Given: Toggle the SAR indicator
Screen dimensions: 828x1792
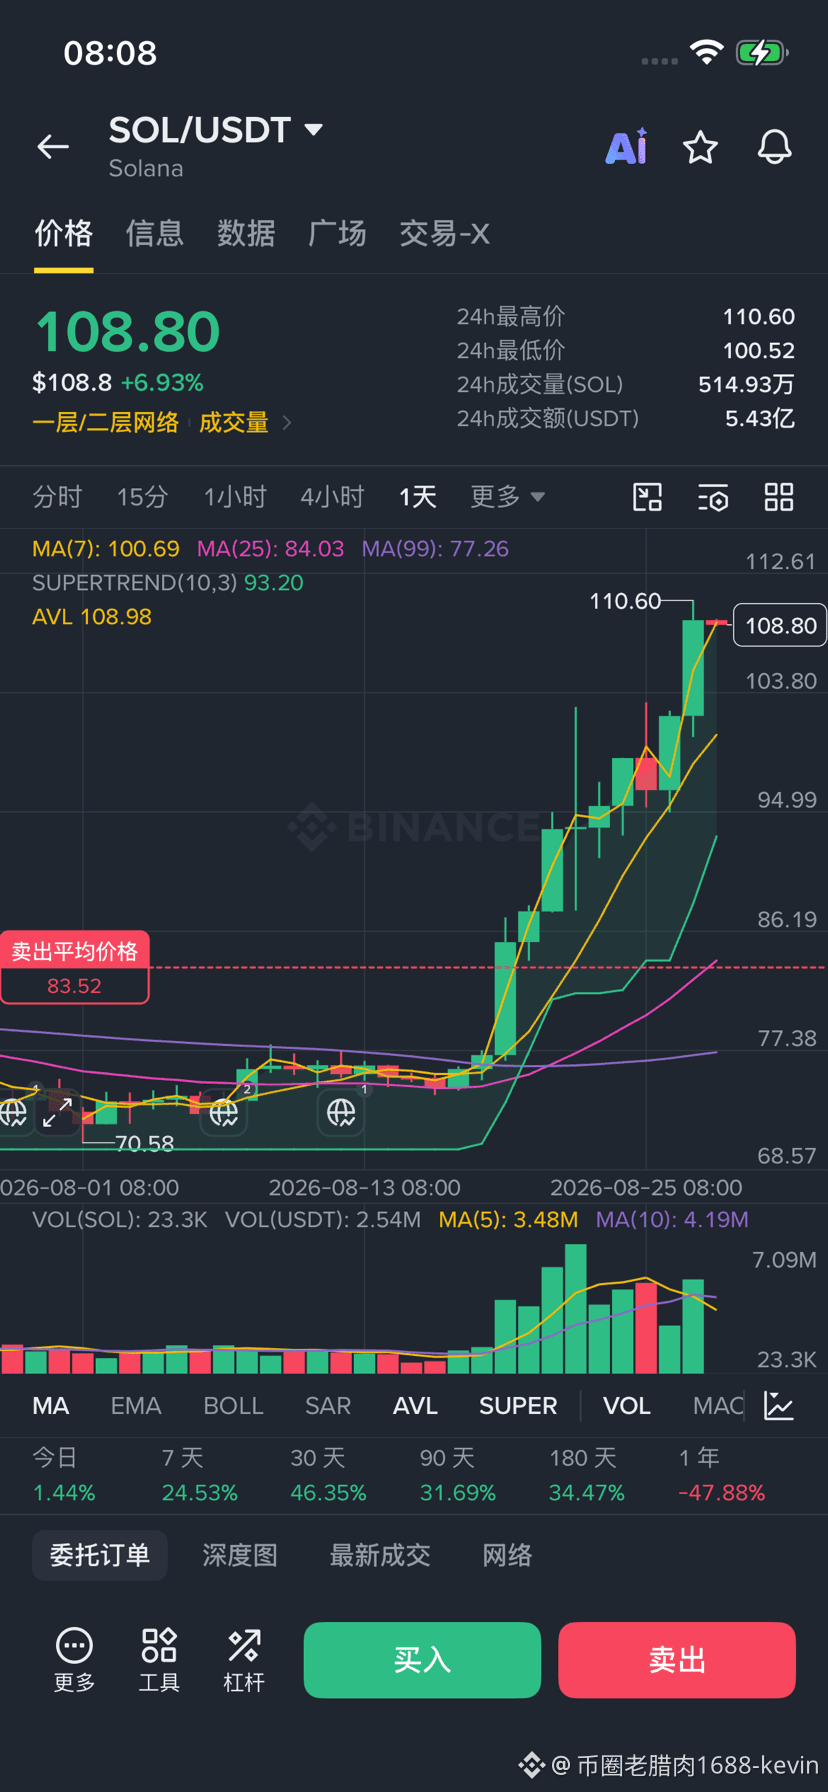Looking at the screenshot, I should (x=328, y=1405).
